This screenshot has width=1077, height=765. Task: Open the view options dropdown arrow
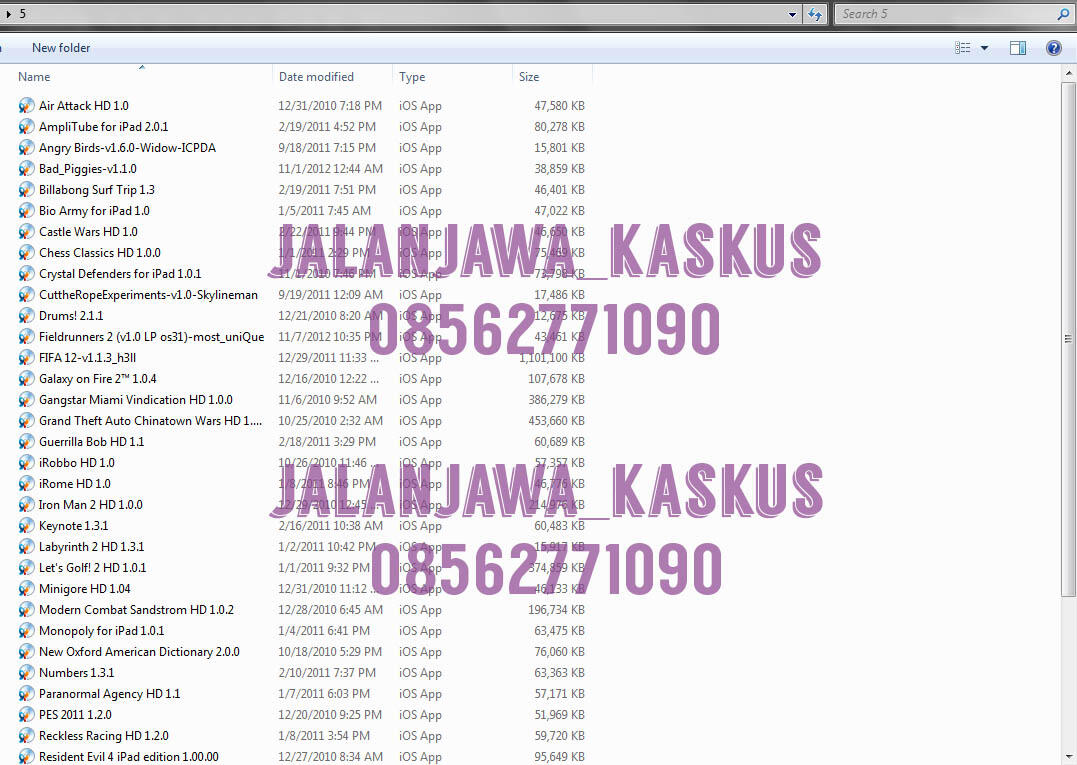pos(984,48)
